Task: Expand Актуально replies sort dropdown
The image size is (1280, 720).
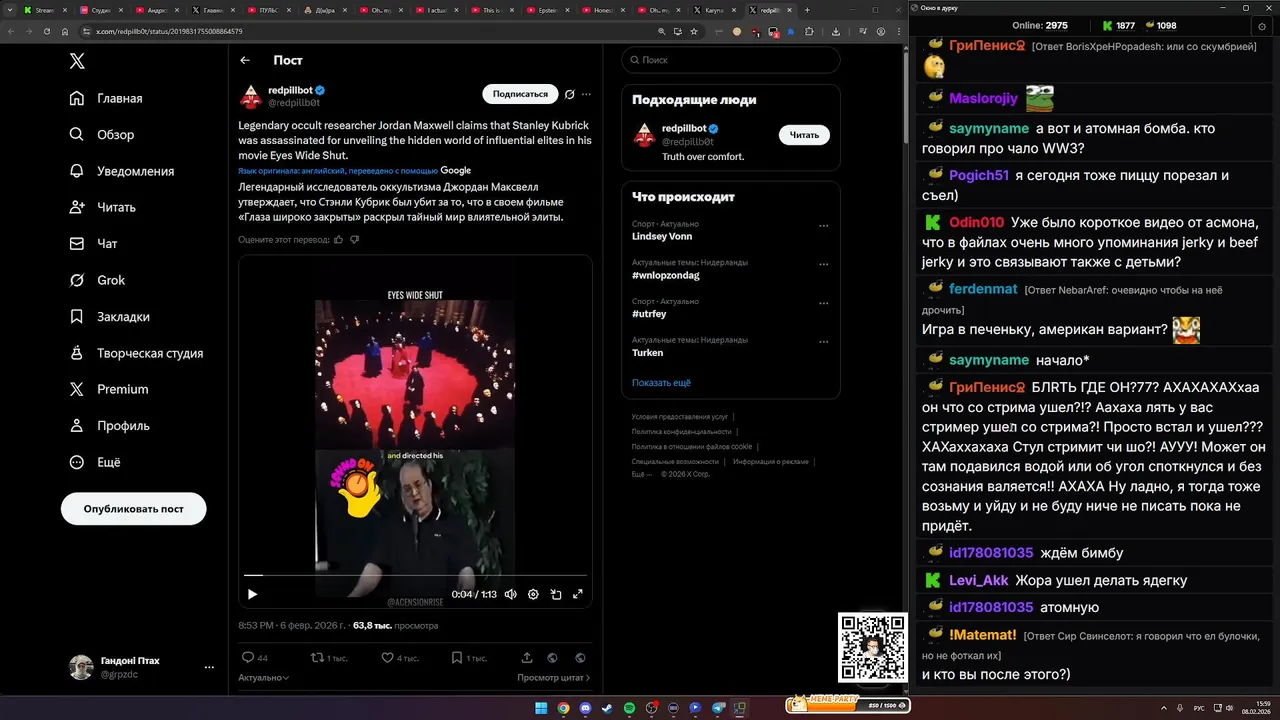Action: [264, 677]
